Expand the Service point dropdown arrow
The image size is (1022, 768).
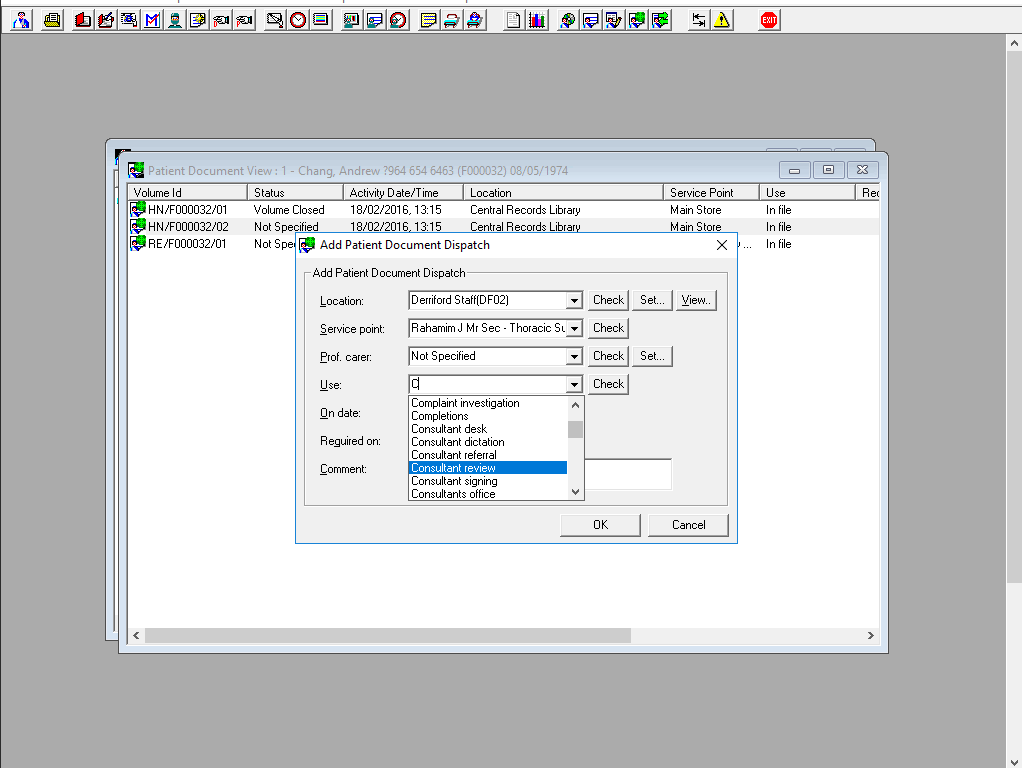click(574, 329)
